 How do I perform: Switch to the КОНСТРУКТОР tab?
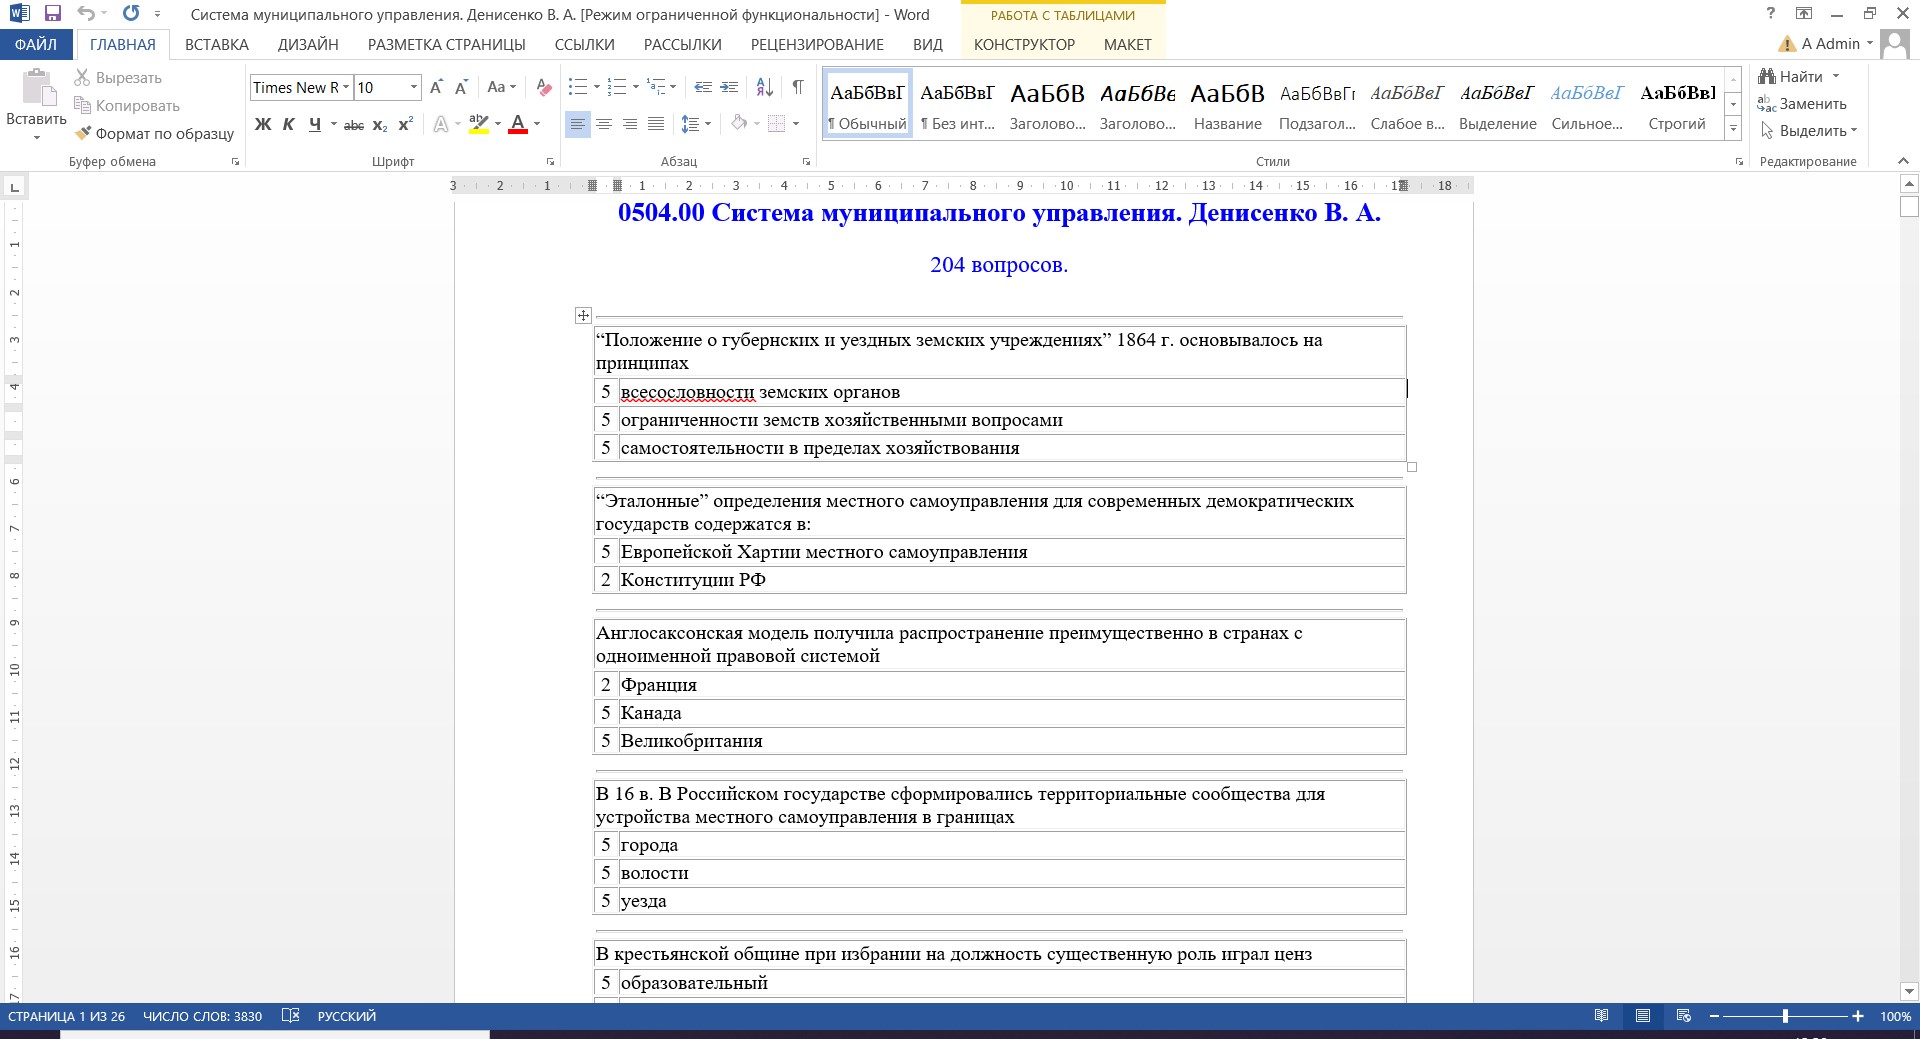tap(1024, 45)
